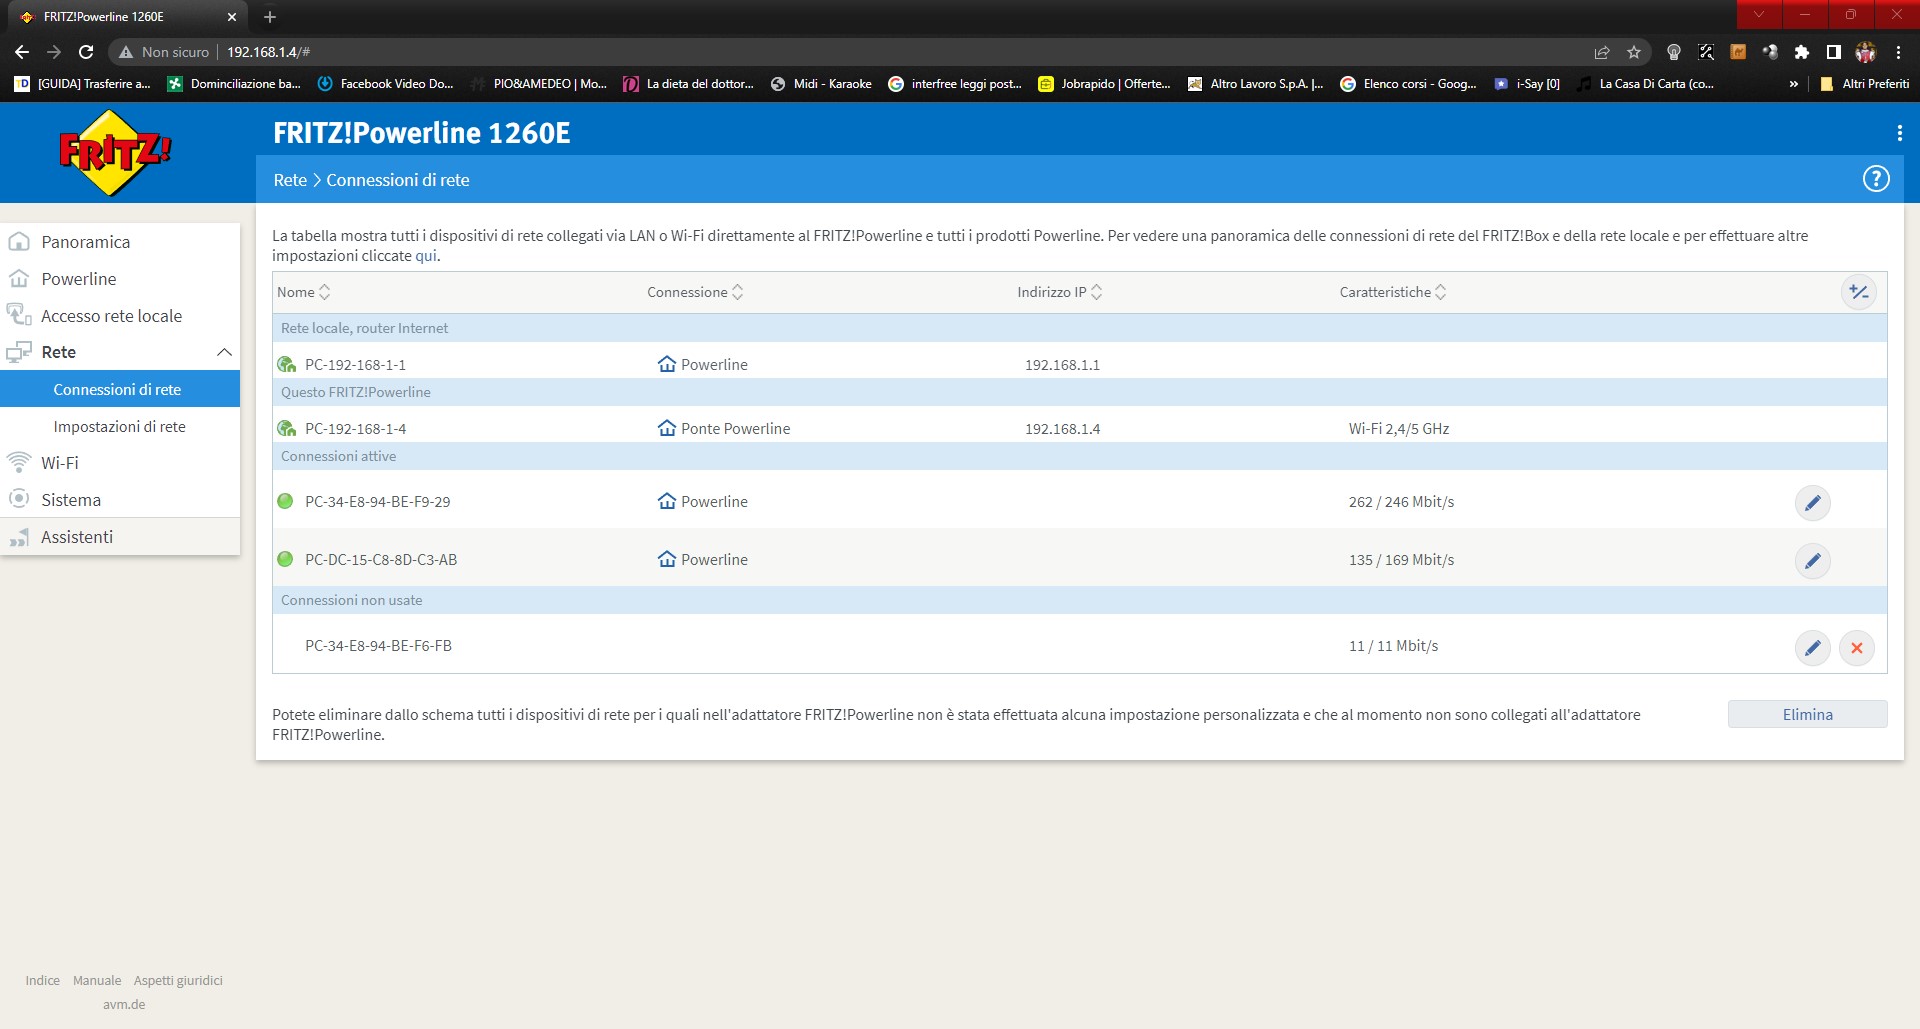Open Sistema in the sidebar

point(120,500)
